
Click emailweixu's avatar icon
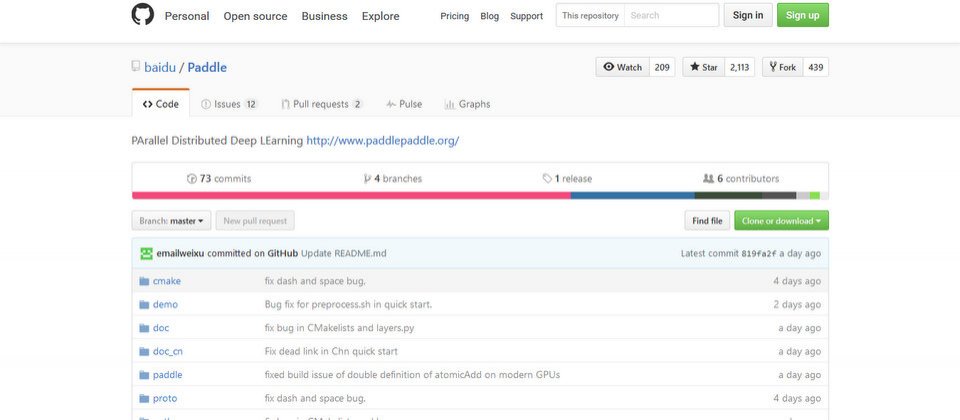(146, 253)
